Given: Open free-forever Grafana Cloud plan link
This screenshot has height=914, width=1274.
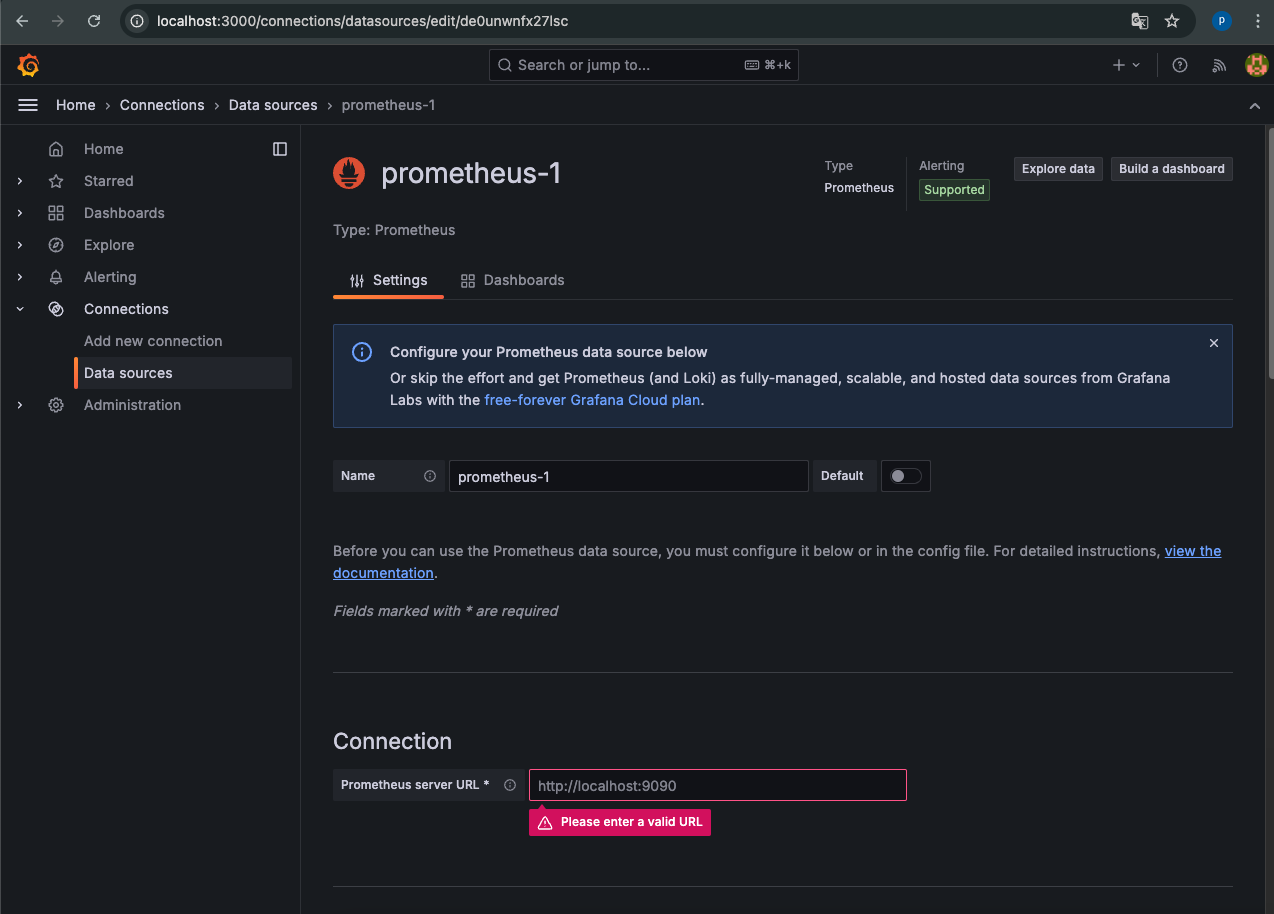Looking at the screenshot, I should 592,400.
